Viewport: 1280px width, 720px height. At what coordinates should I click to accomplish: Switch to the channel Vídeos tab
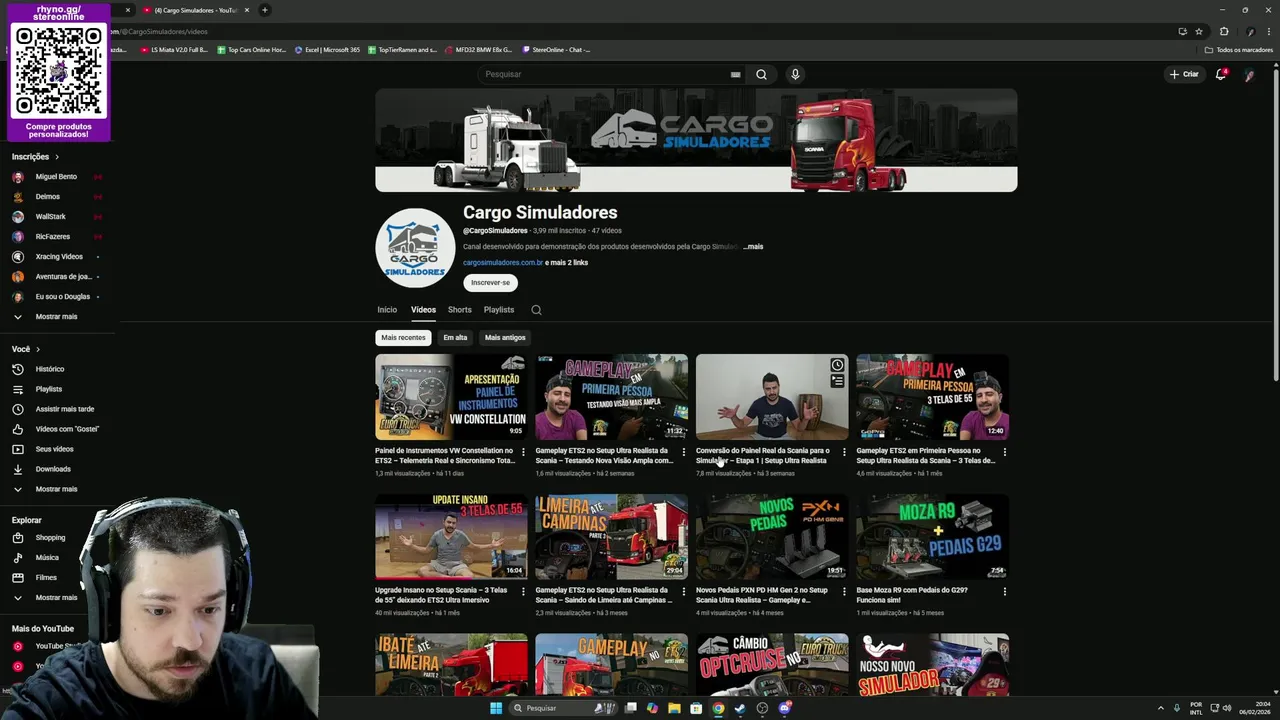pos(423,310)
